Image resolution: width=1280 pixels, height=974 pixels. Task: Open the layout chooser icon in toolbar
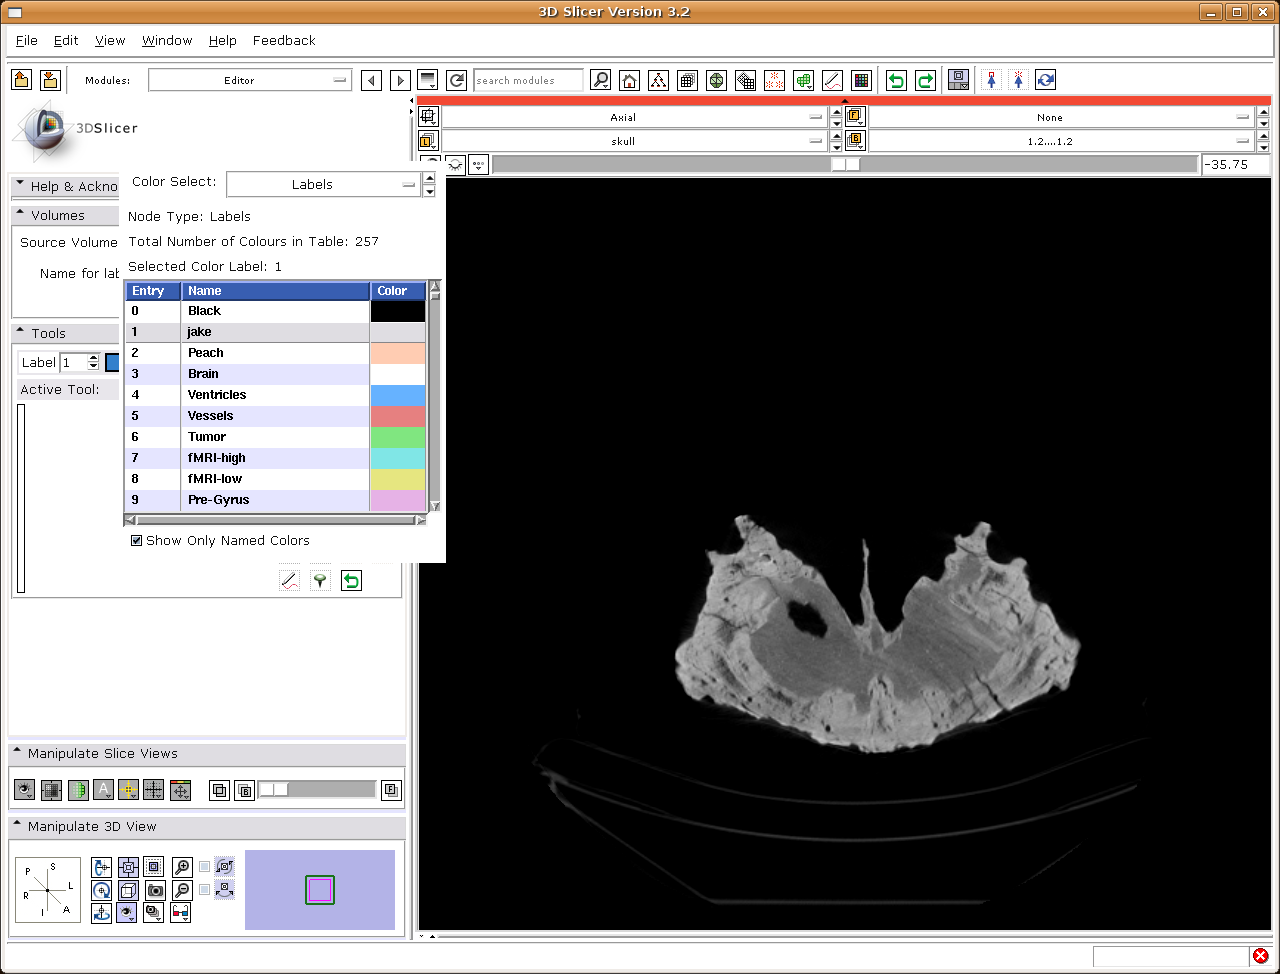coord(958,80)
